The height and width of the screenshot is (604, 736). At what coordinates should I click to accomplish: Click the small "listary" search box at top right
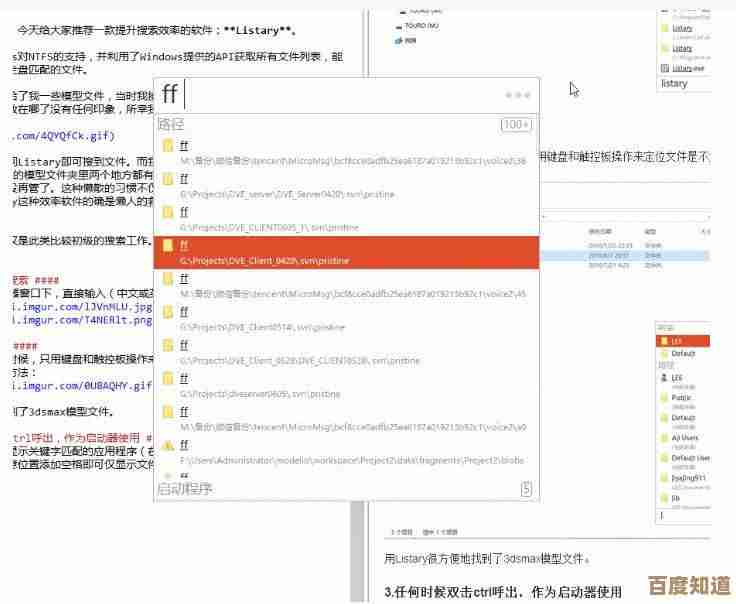pyautogui.click(x=685, y=84)
